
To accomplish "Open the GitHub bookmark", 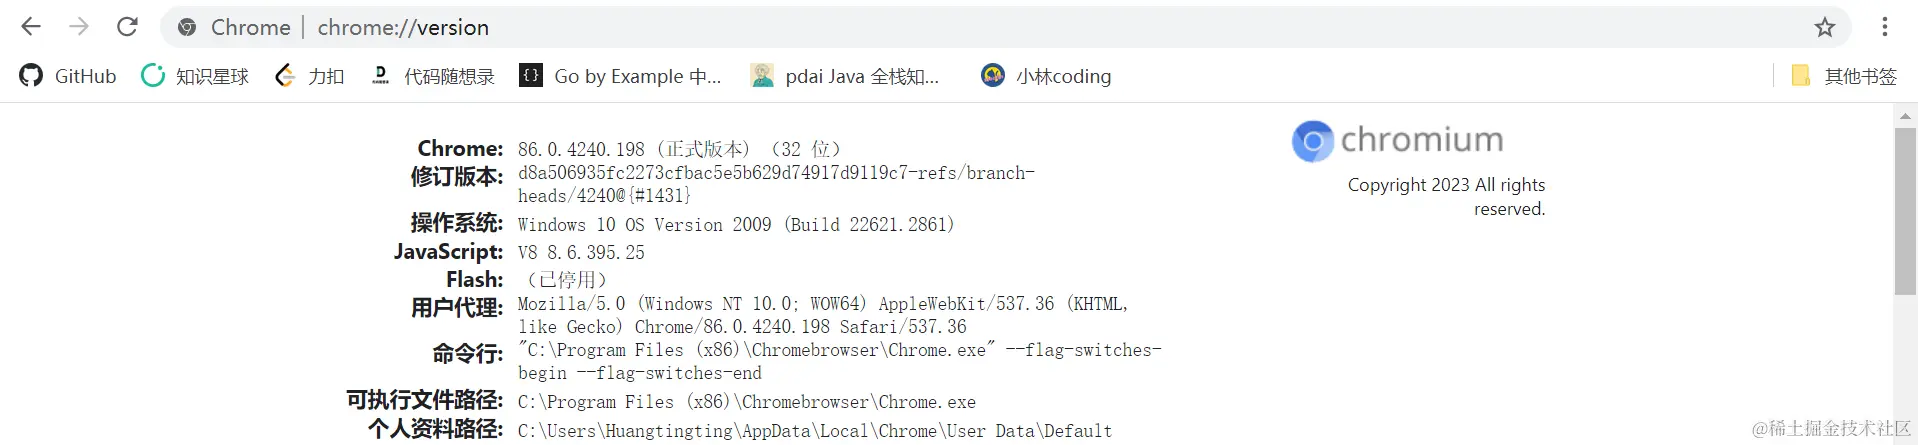I will 68,76.
